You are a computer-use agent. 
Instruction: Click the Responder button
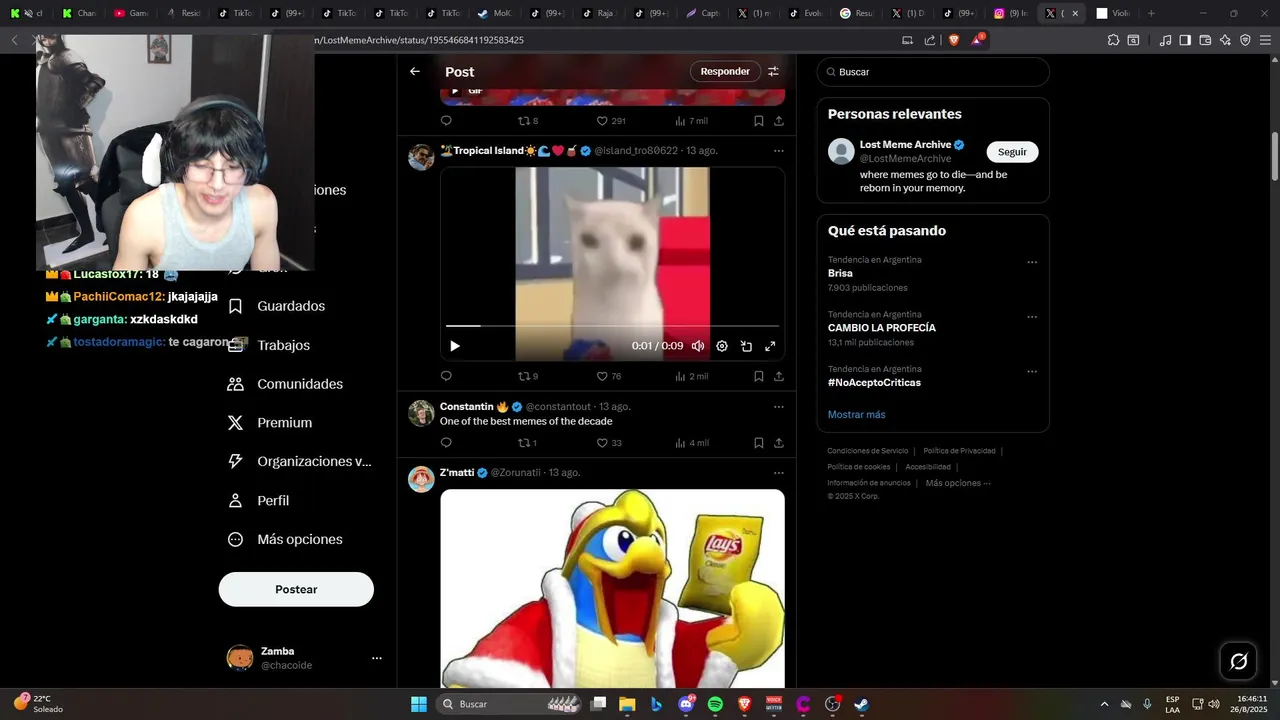click(x=725, y=72)
